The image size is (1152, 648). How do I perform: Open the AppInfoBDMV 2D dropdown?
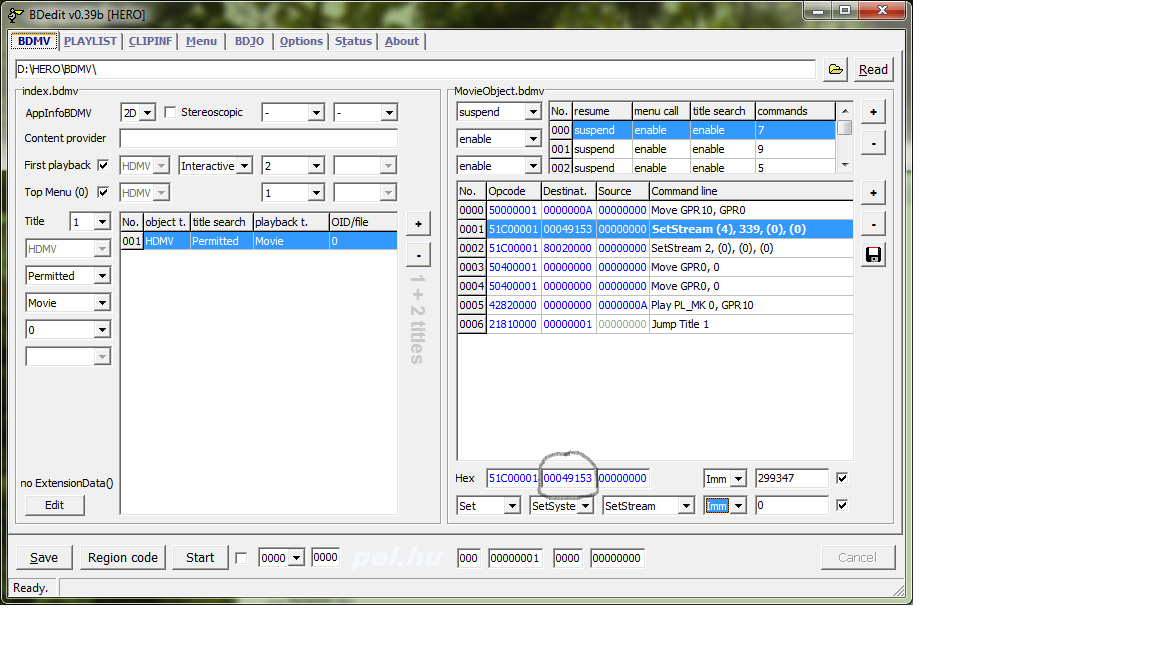(148, 113)
